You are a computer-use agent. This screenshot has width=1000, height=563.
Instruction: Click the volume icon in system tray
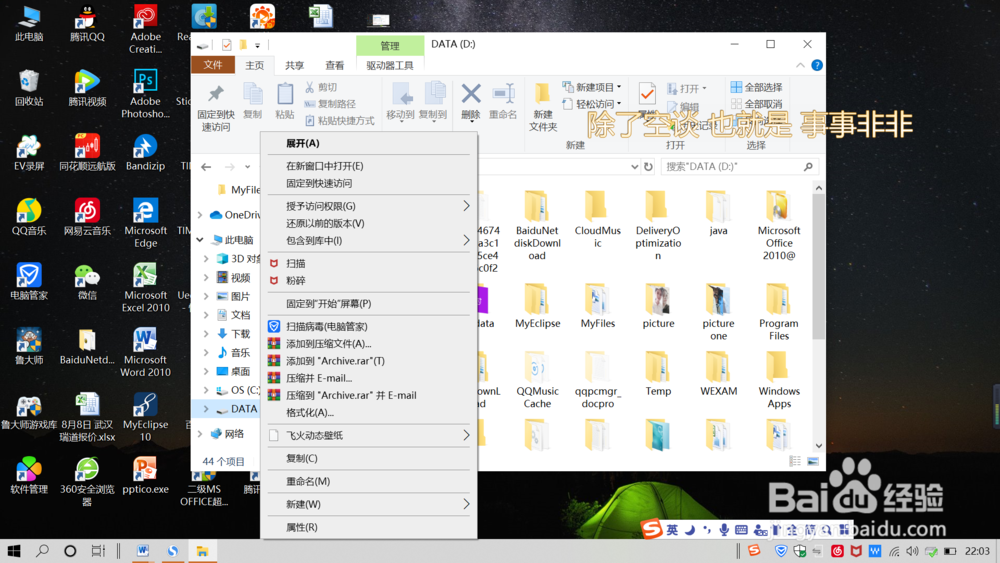tap(913, 551)
